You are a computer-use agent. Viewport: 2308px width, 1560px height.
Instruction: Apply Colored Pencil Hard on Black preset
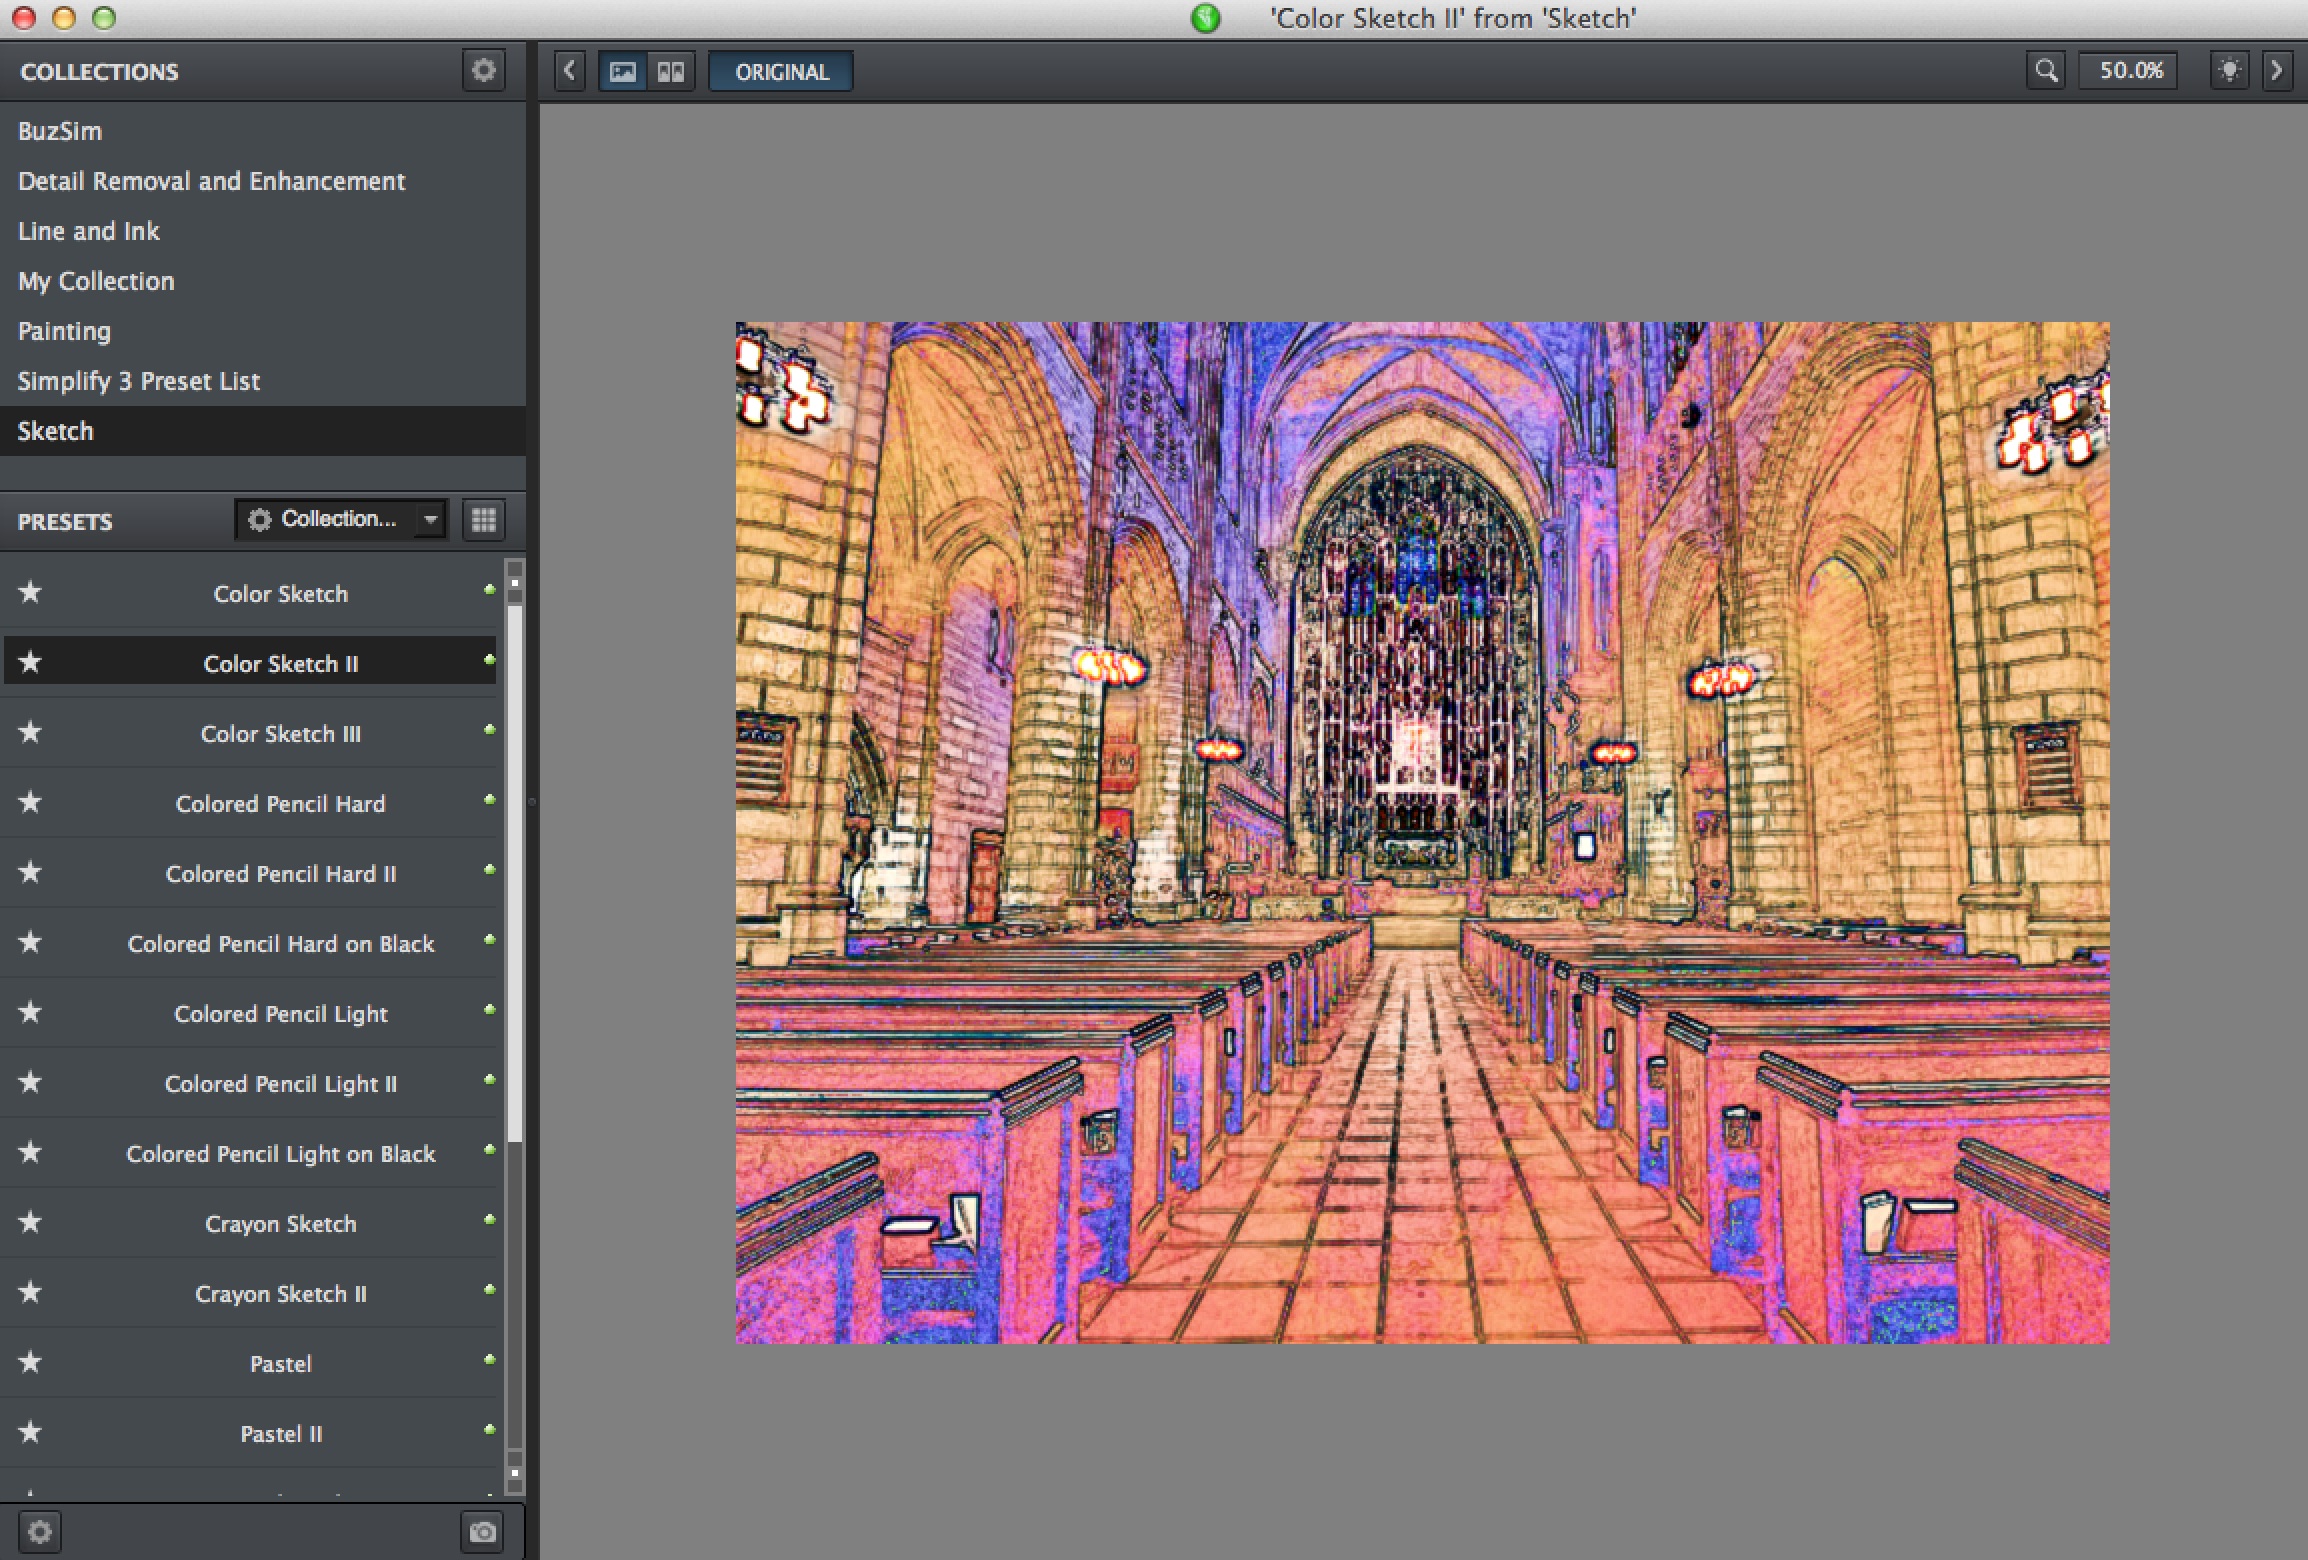(250, 943)
